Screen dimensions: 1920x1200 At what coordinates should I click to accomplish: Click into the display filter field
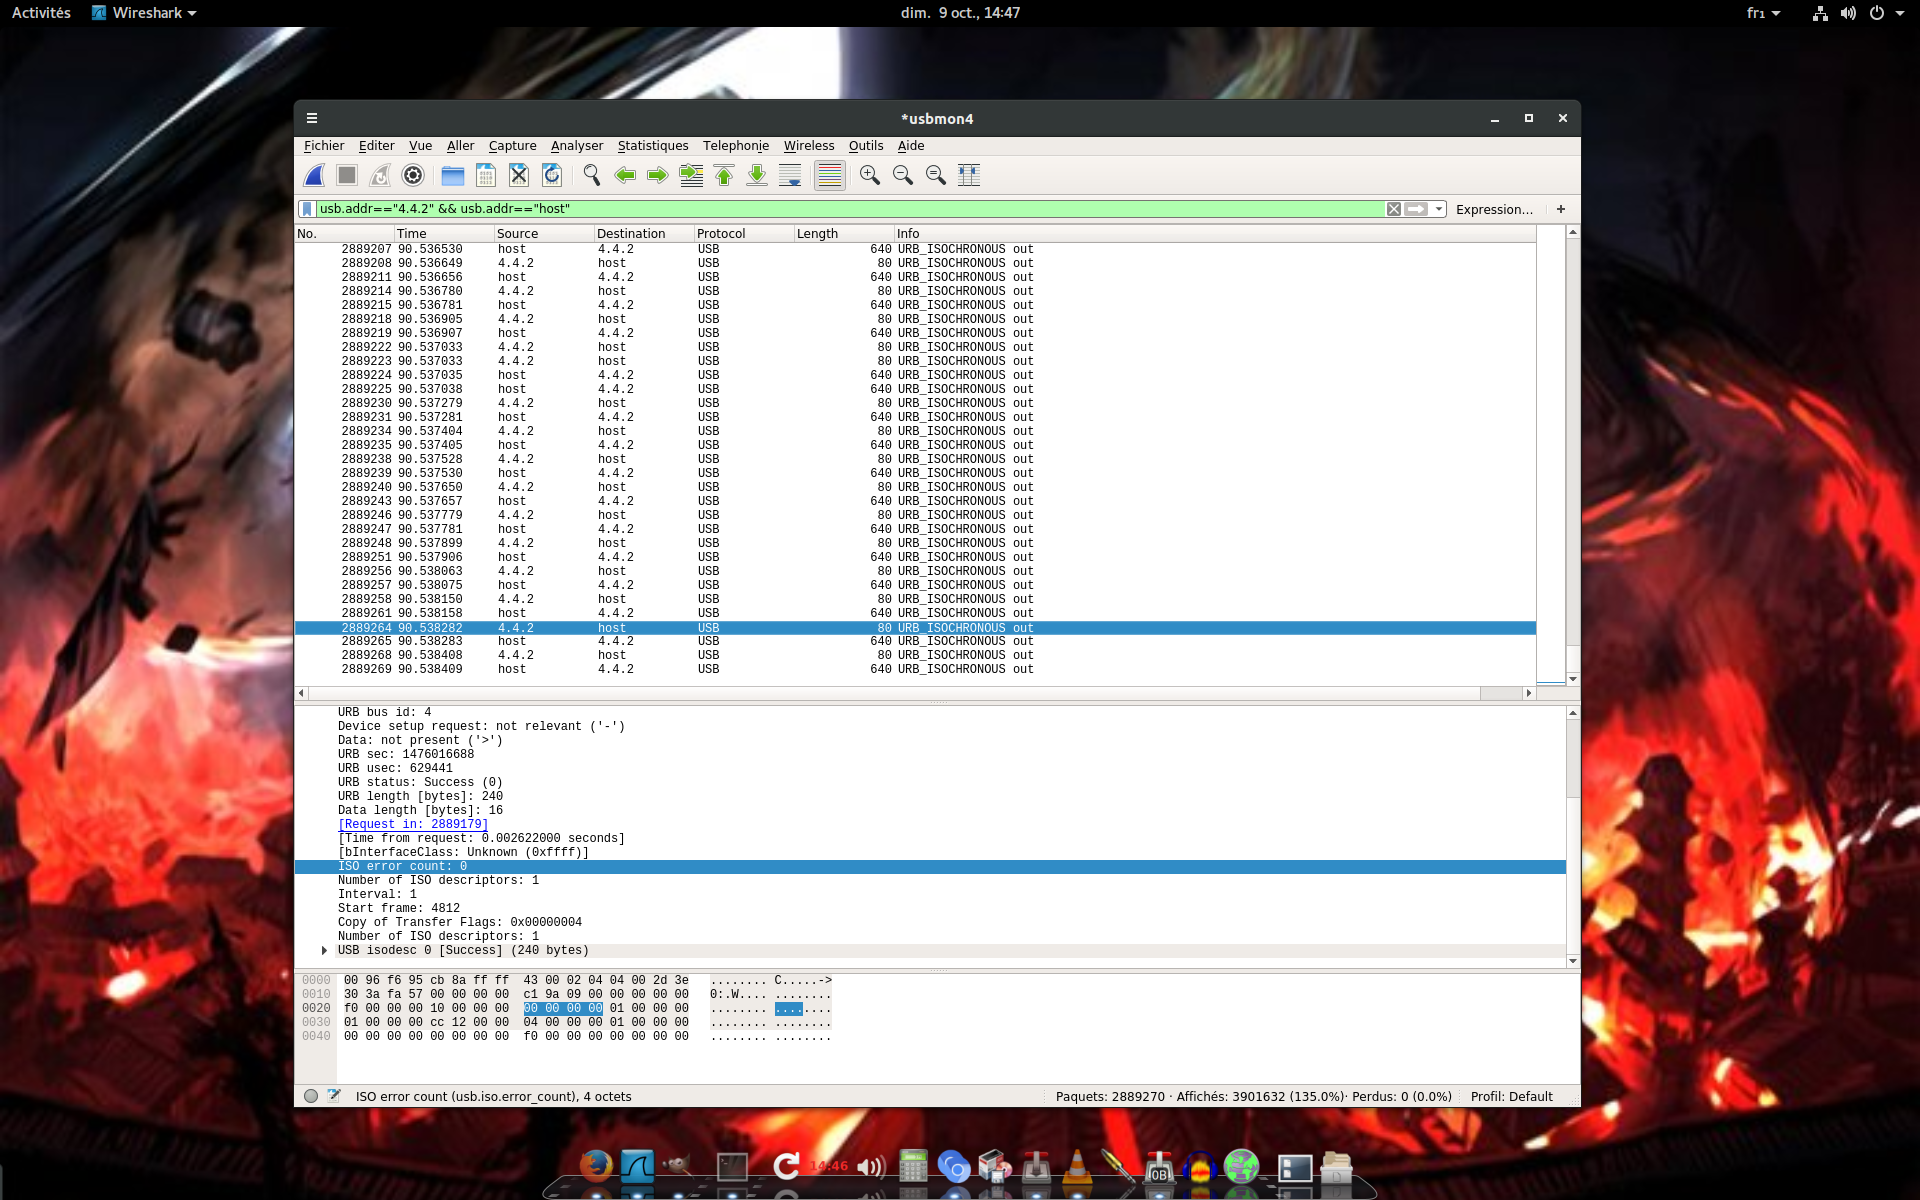point(850,209)
